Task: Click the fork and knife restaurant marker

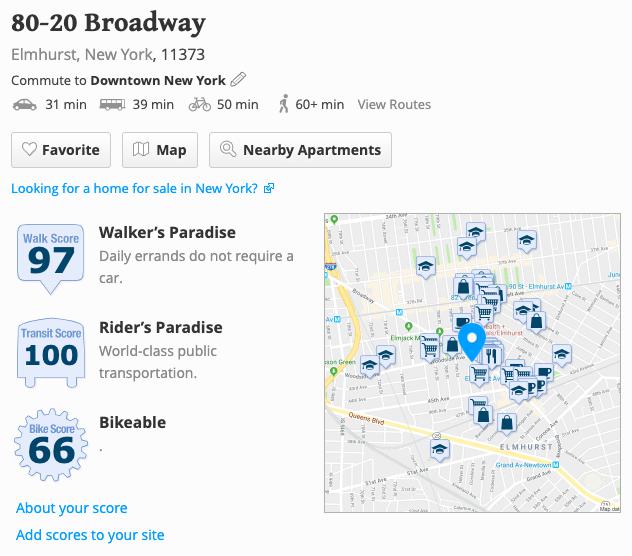Action: [491, 357]
